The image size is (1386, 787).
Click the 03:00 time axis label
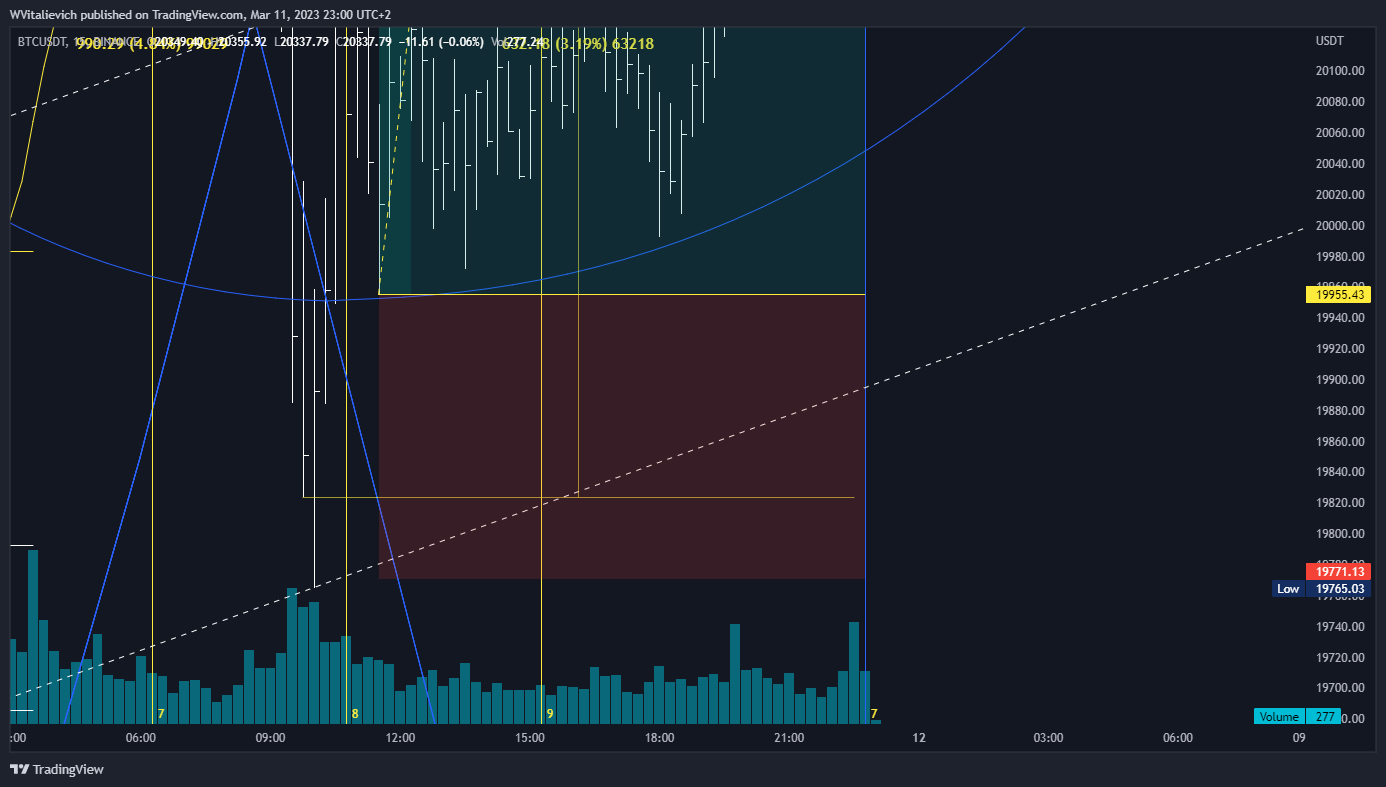(x=1048, y=738)
